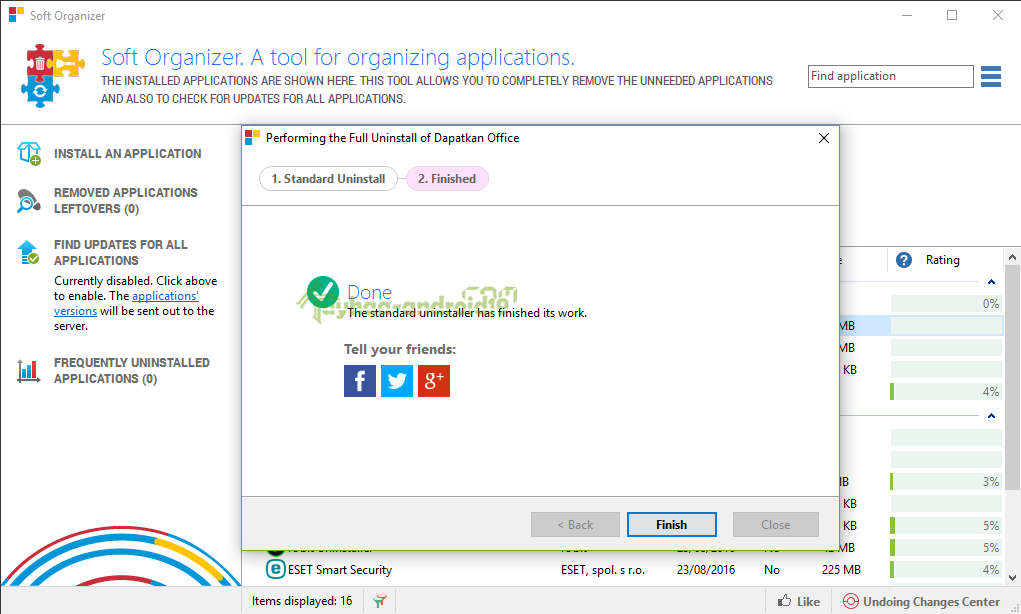This screenshot has width=1021, height=614.
Task: Click the vertical scrollbar thumb
Action: click(1012, 378)
